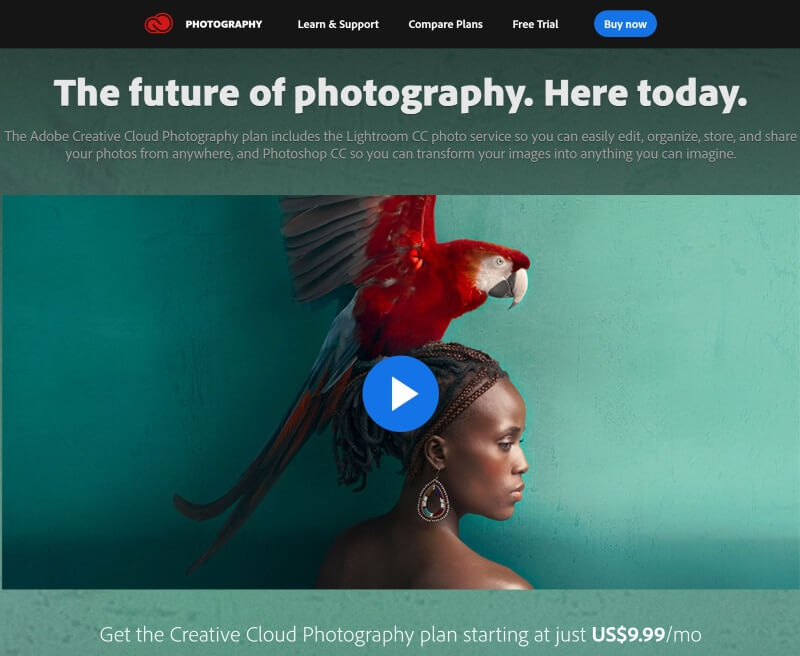
Task: Click the Buy now button
Action: point(625,24)
